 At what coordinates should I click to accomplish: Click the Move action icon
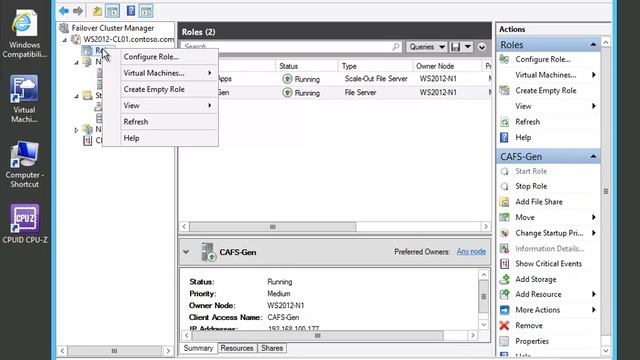[504, 217]
